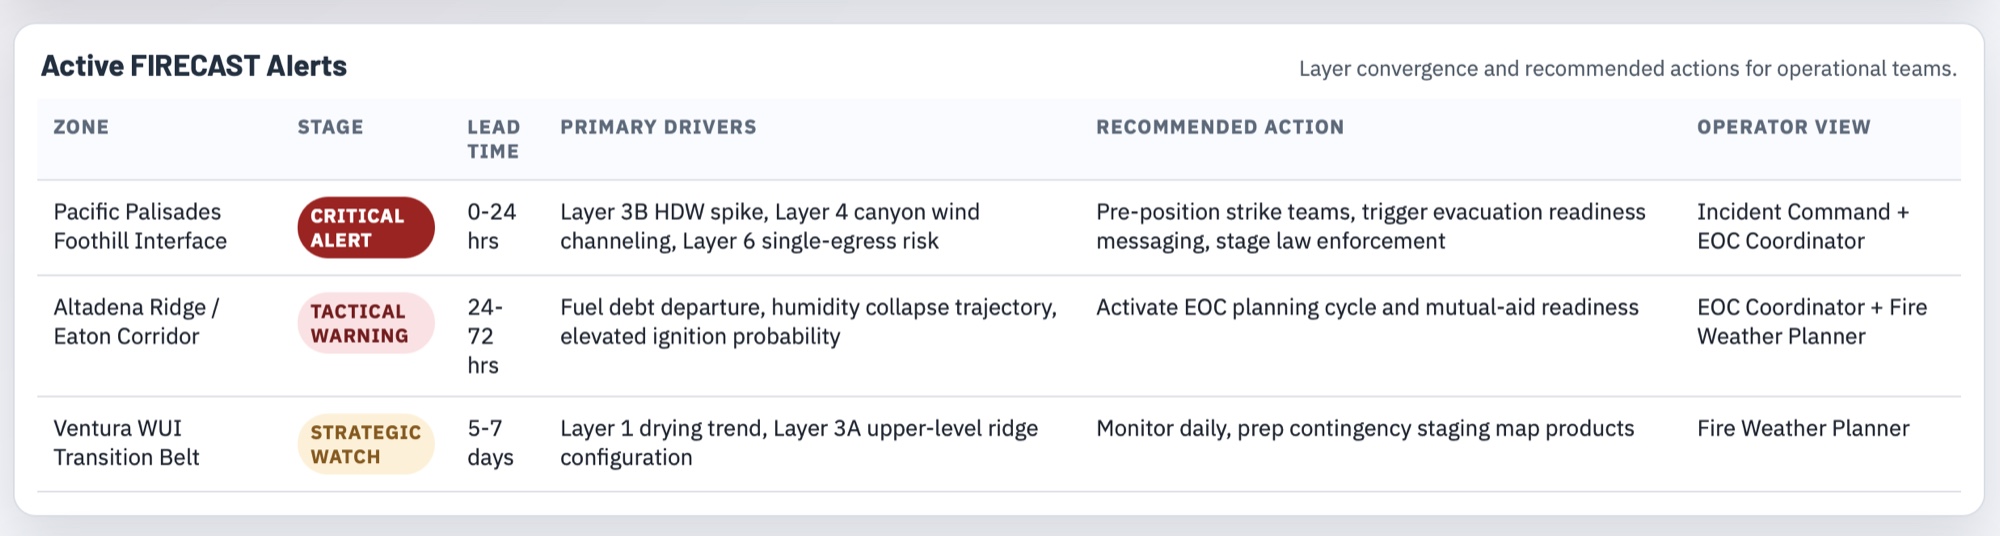Image resolution: width=2000 pixels, height=536 pixels.
Task: Click the TACTICAL WARNING stage badge
Action: point(365,323)
